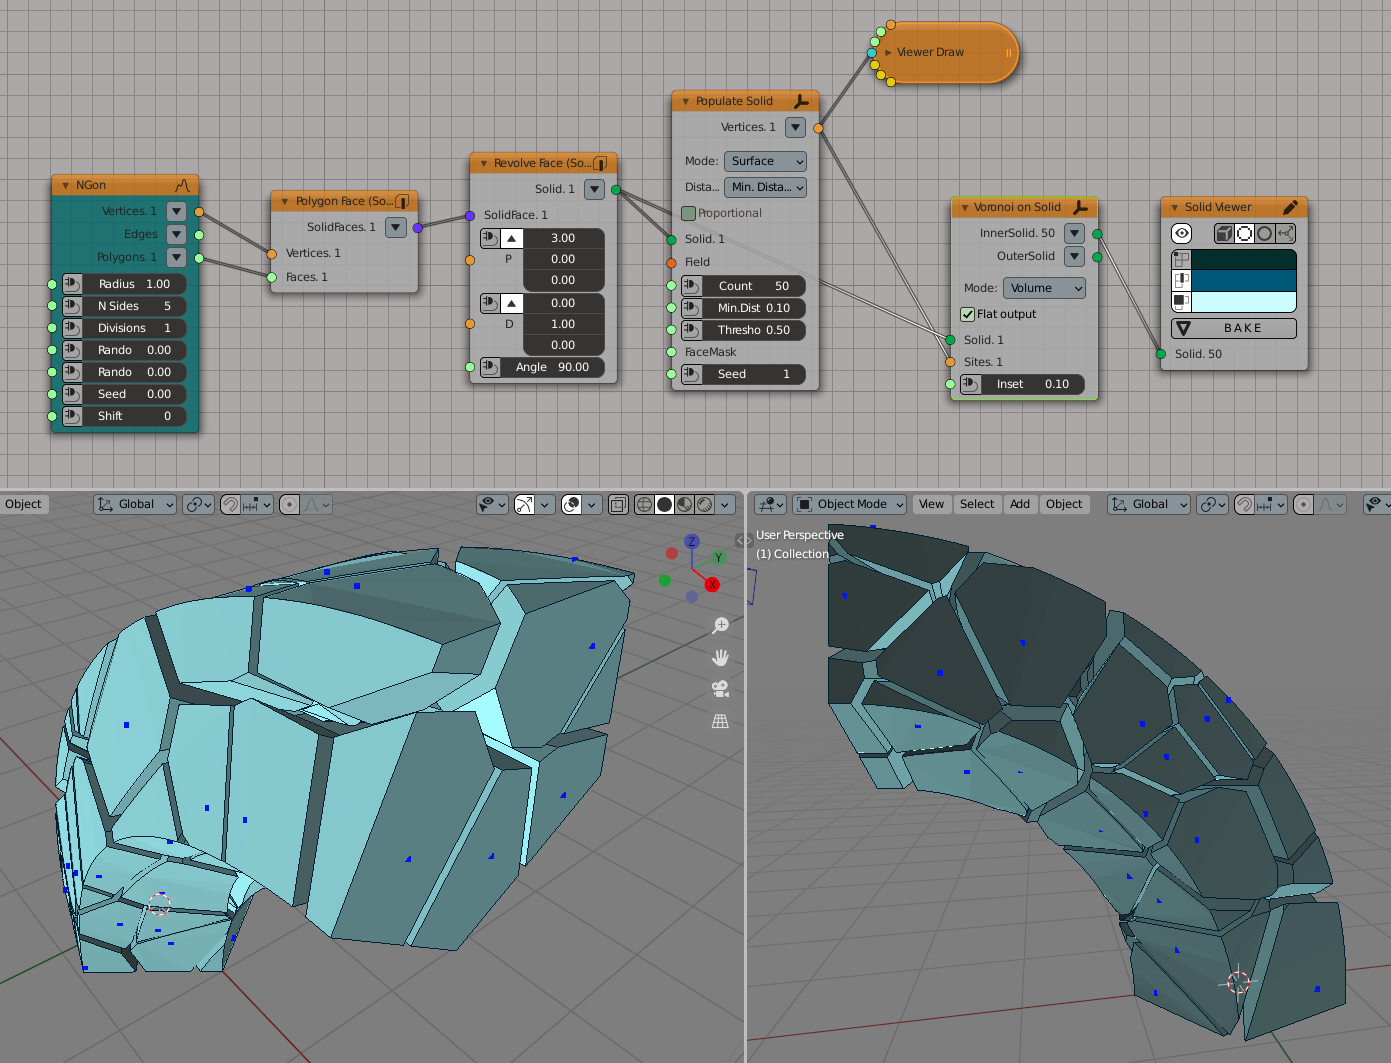This screenshot has height=1063, width=1391.
Task: Open the Surface mode dropdown on Populate Solid
Action: tap(765, 161)
